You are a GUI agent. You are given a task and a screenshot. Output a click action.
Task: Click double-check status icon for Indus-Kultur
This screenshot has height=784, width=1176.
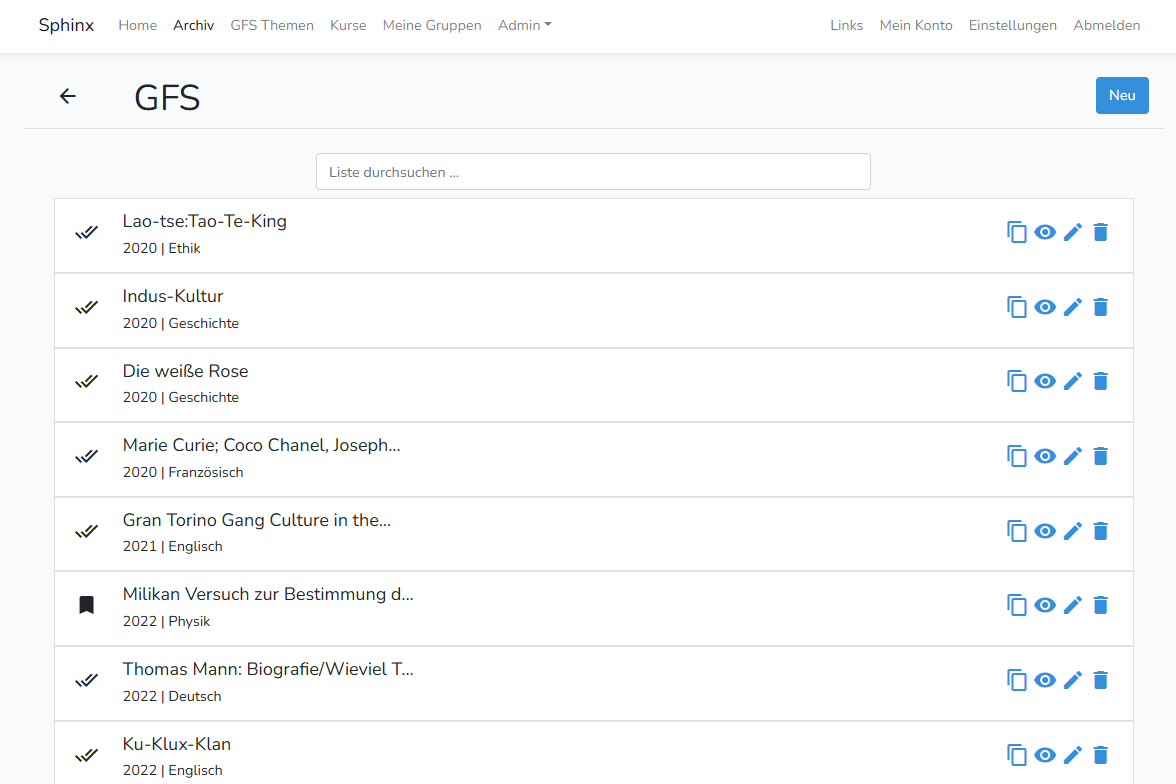coord(87,307)
